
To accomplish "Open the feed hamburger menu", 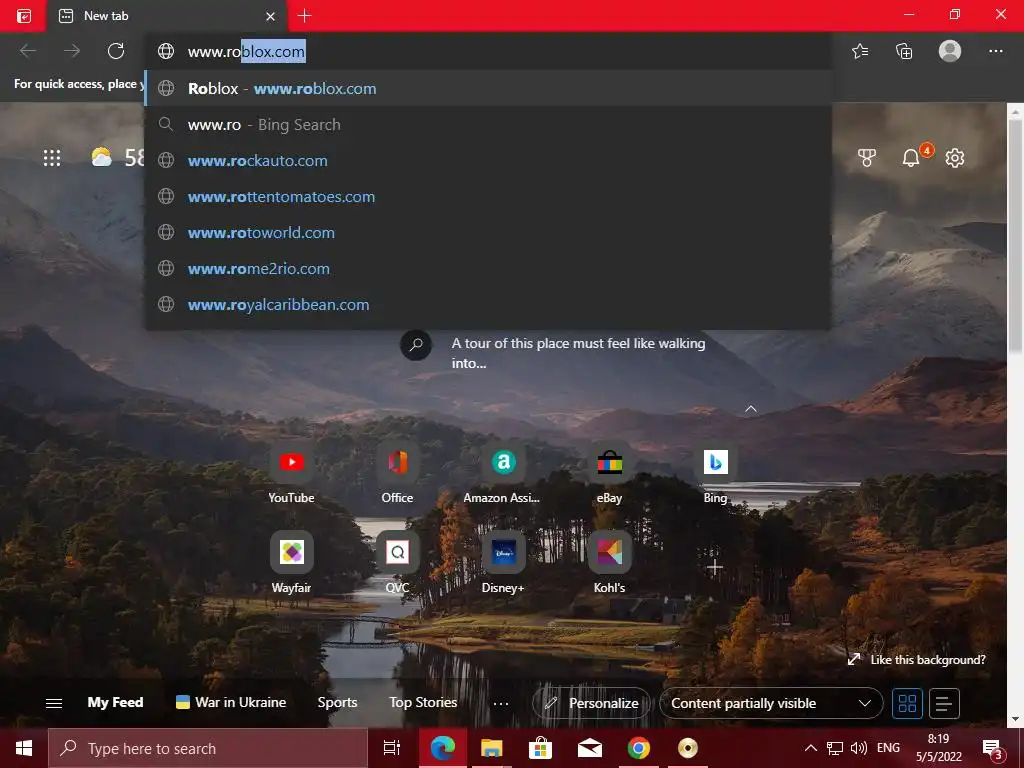I will coord(54,703).
